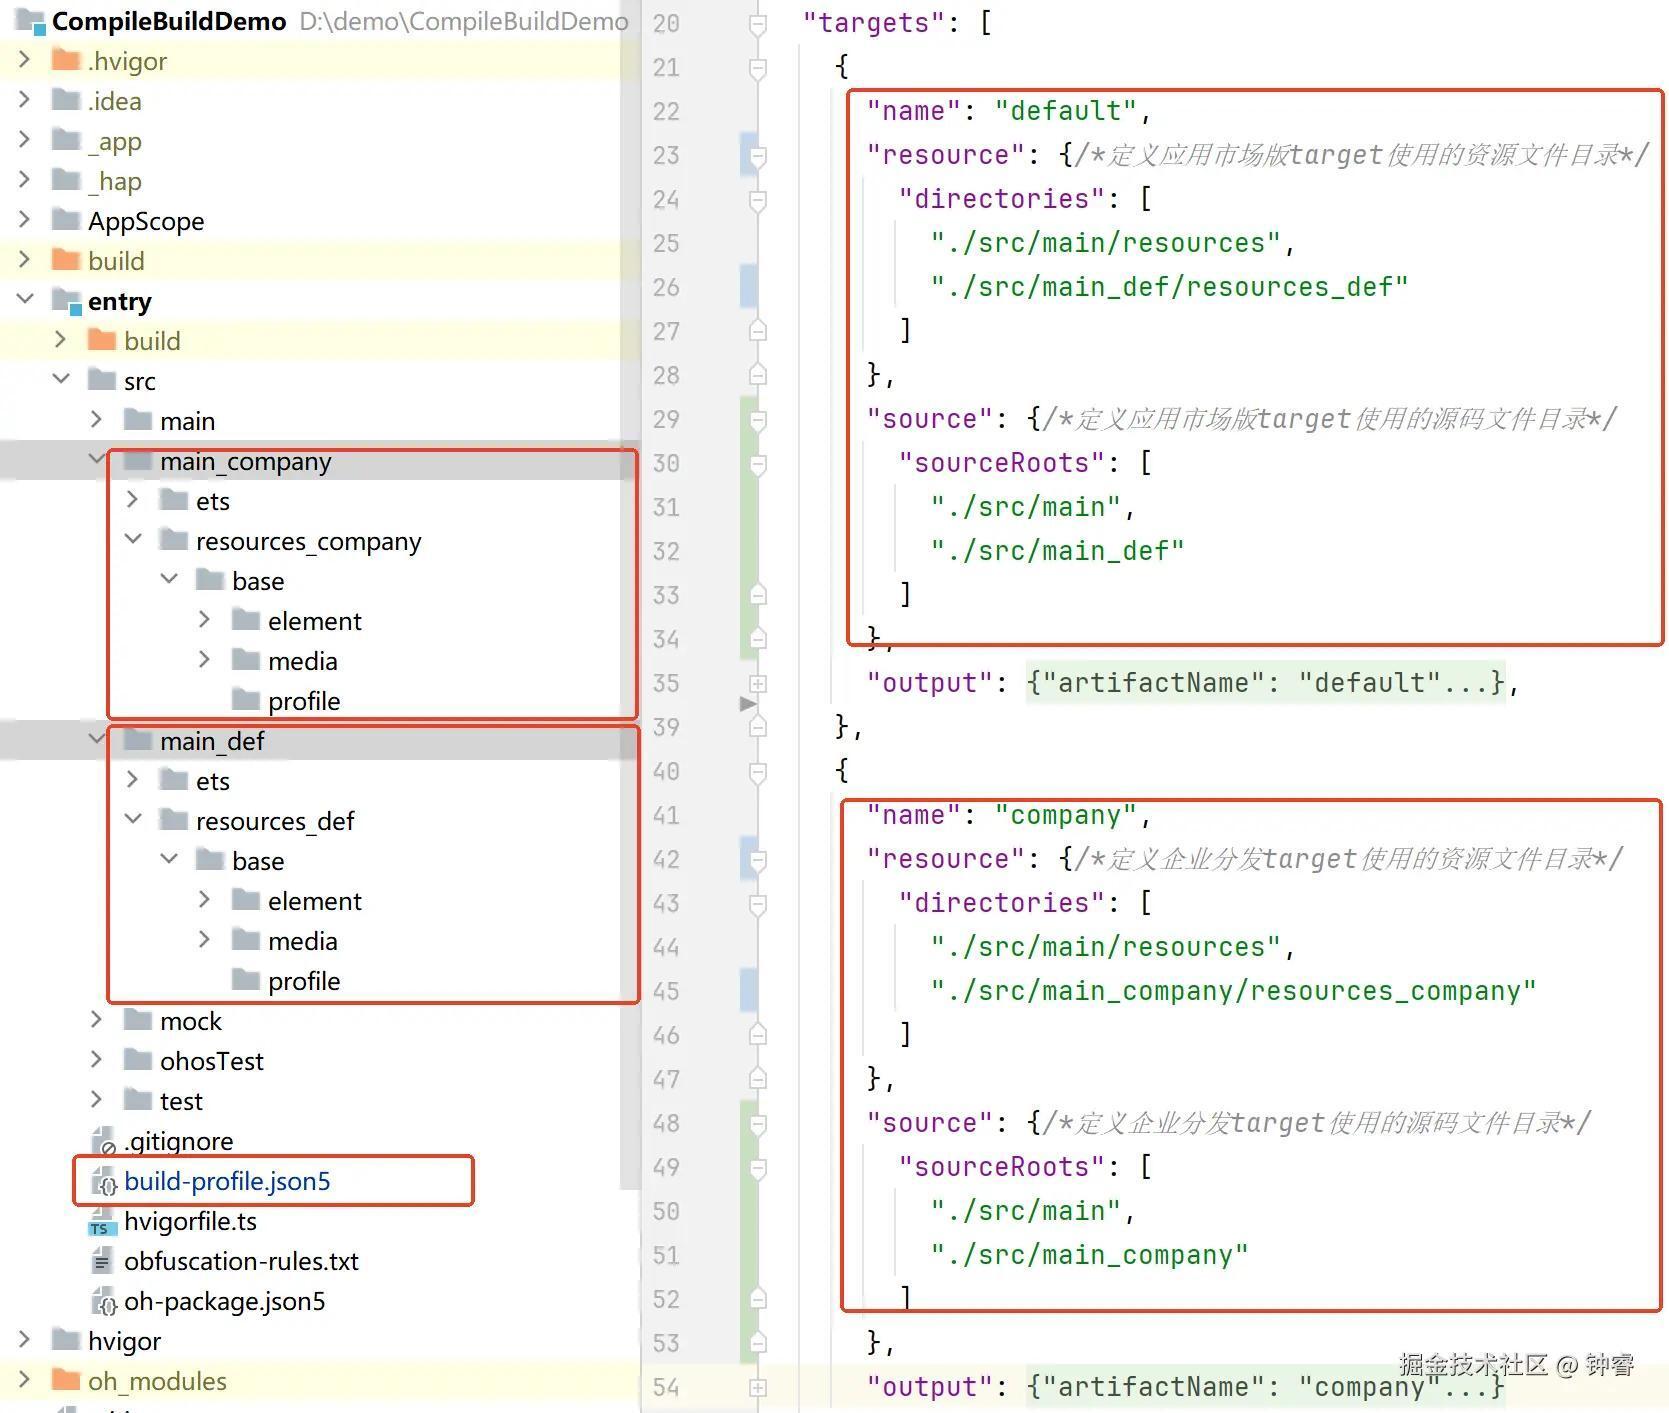Select the entry module folder icon

click(66, 300)
